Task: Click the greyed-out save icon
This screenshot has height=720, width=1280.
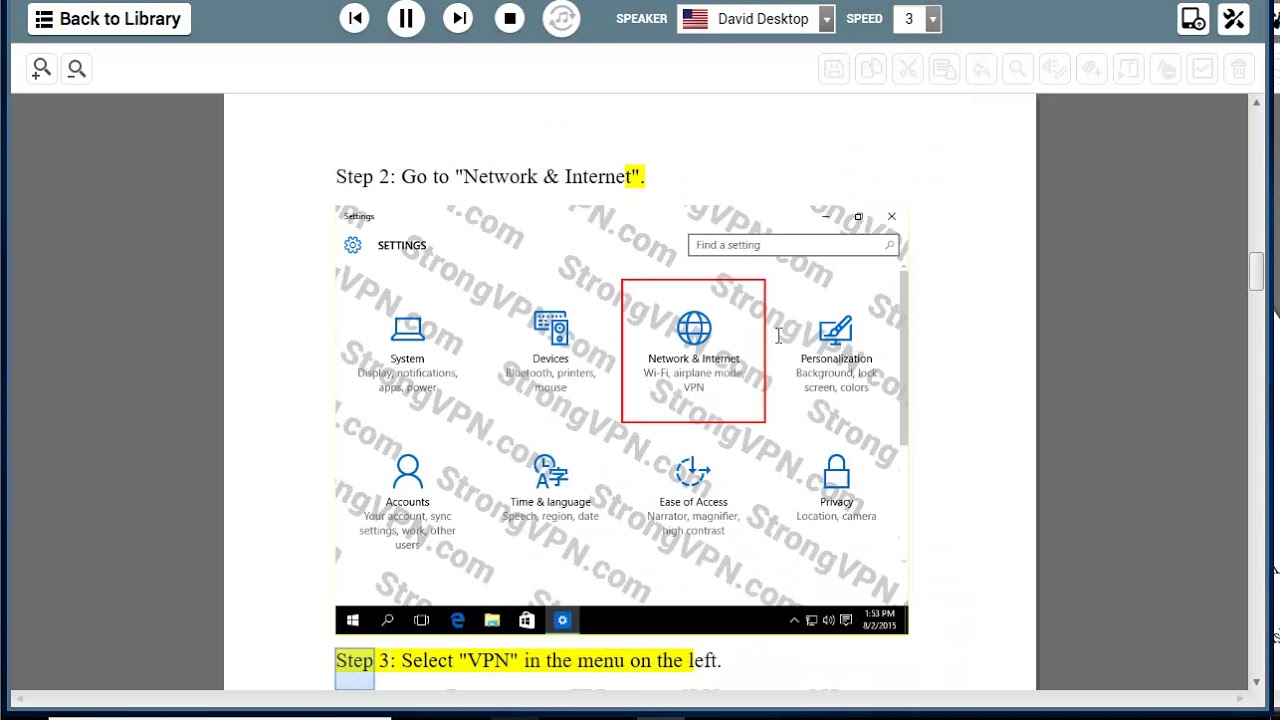Action: tap(834, 69)
